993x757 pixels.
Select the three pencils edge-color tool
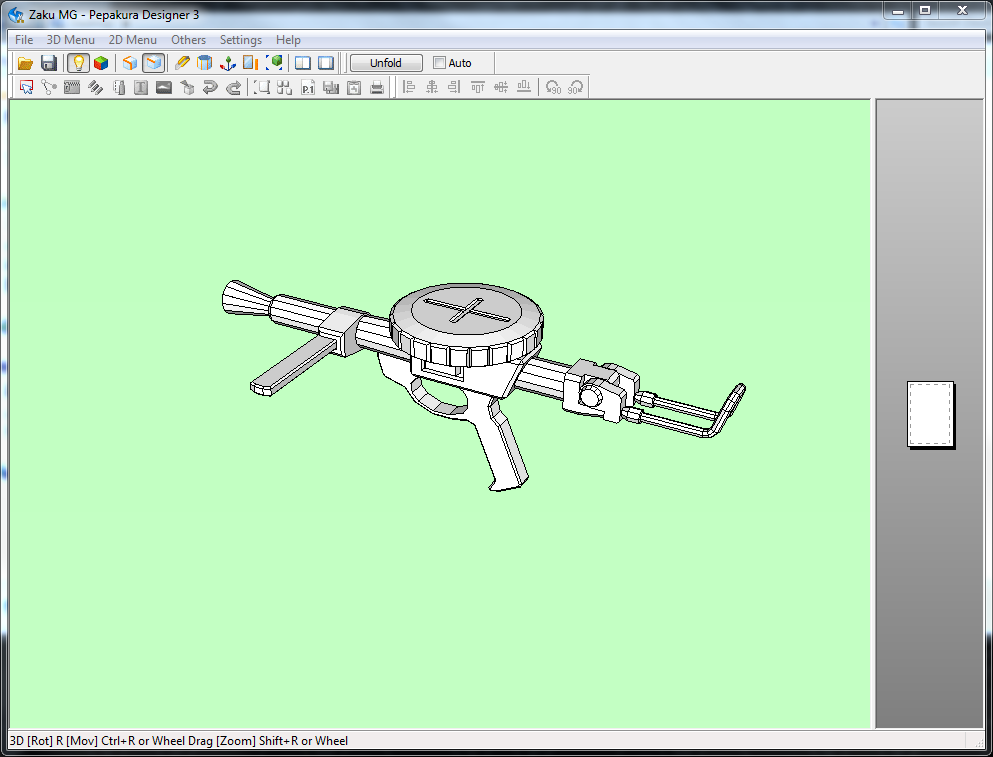click(x=95, y=87)
